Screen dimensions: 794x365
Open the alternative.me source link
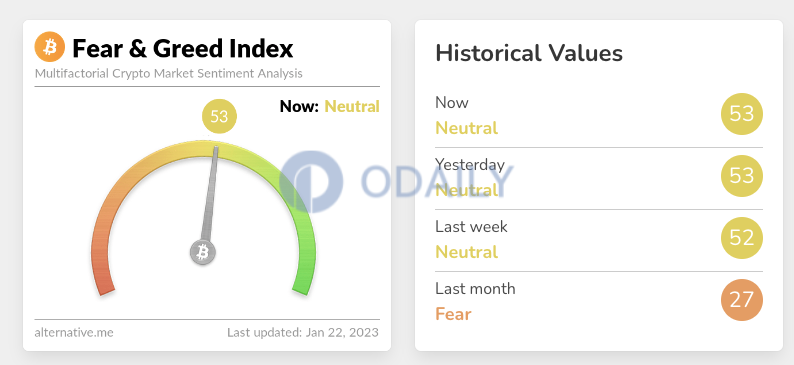[x=74, y=333]
